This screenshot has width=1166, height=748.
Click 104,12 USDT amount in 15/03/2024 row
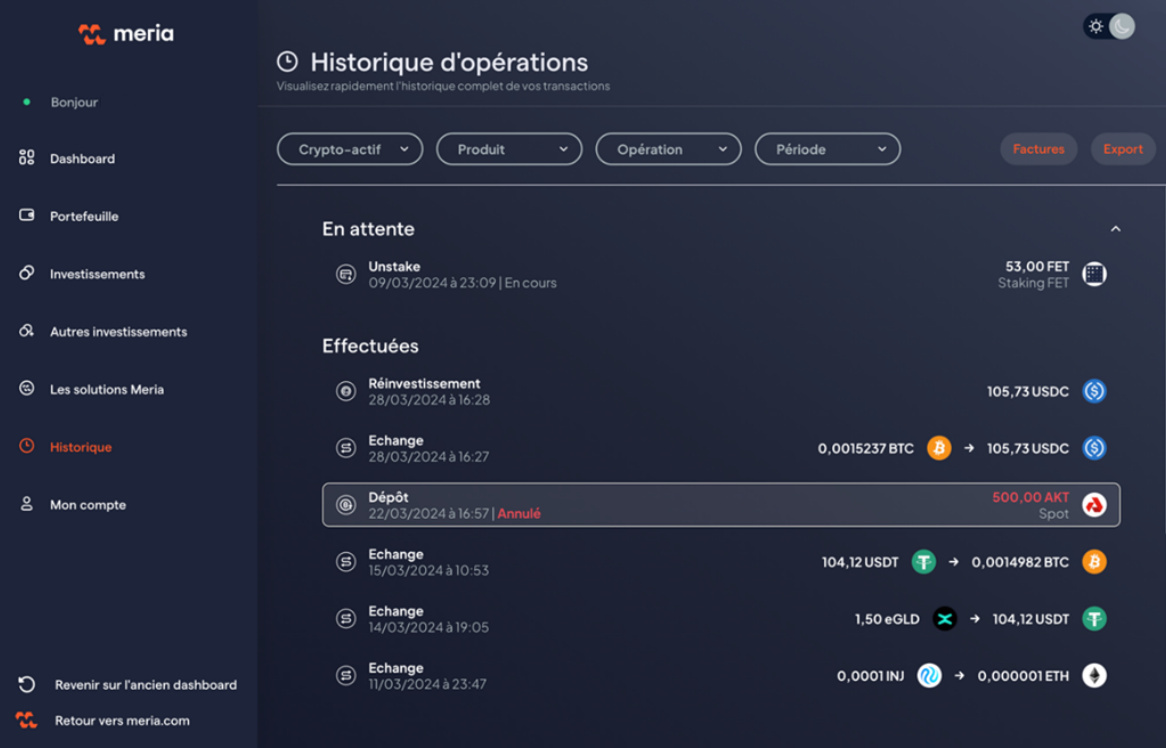click(x=860, y=562)
